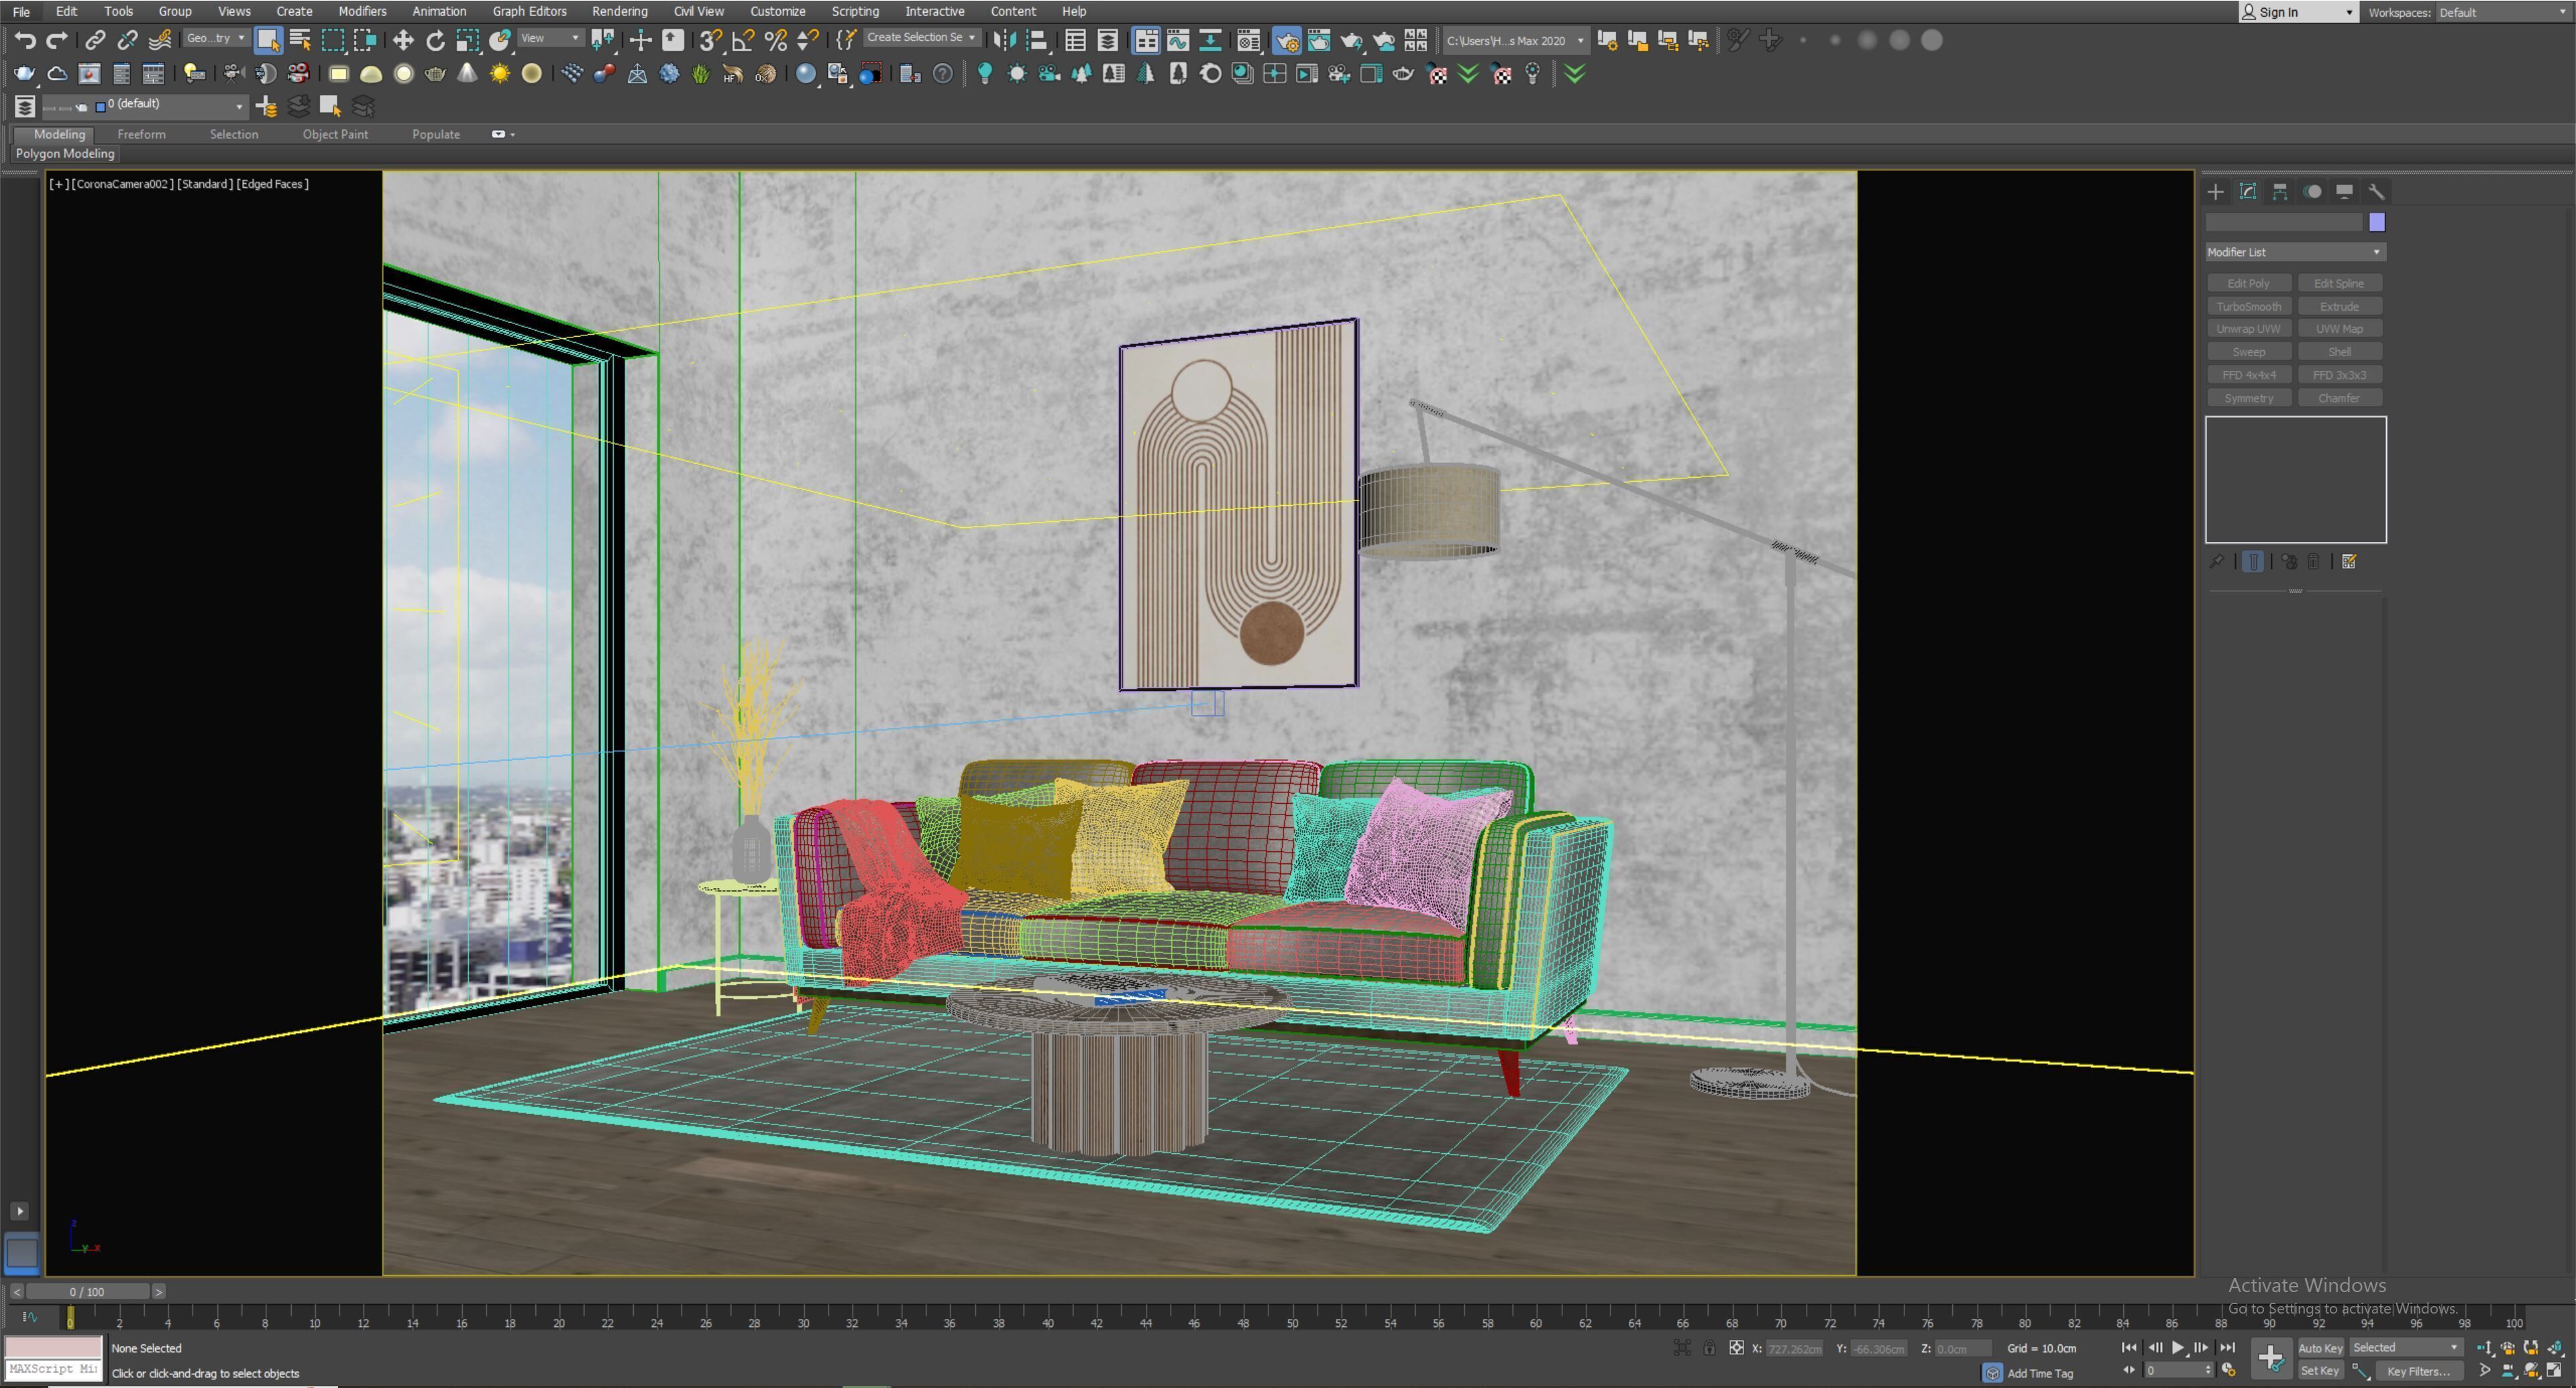The width and height of the screenshot is (2576, 1388).
Task: Click the 0 / 100 time slider
Action: coord(87,1292)
